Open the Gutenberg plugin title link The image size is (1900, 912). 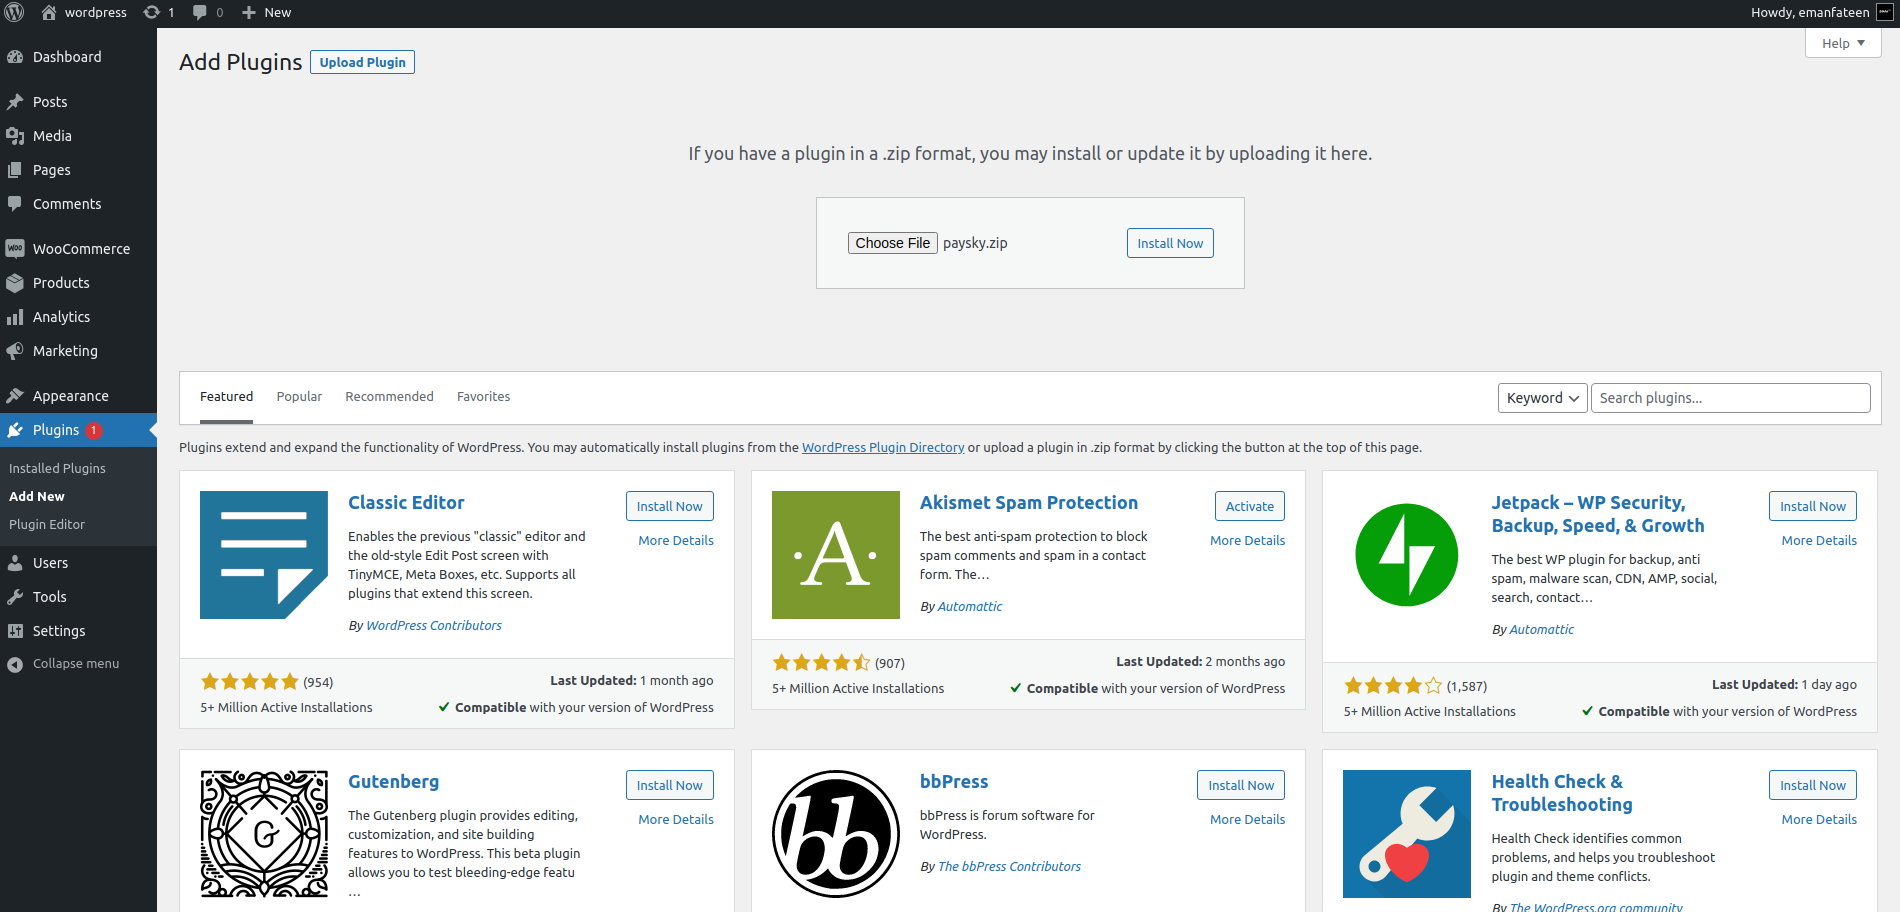click(393, 781)
